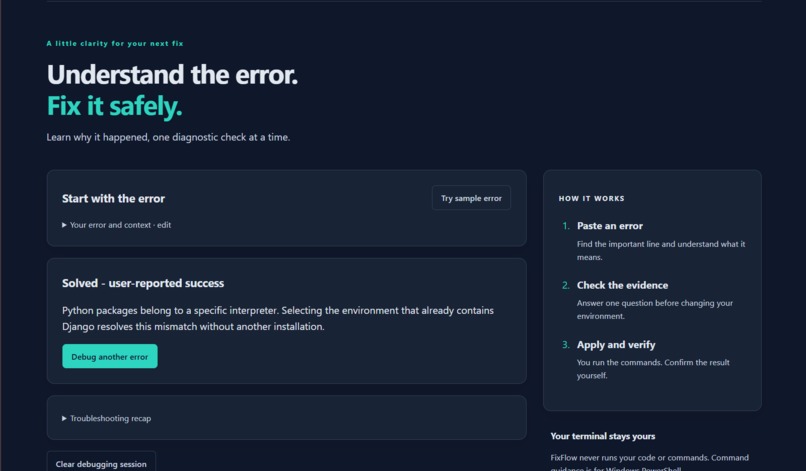806x471 pixels.
Task: Click the 'Your terminal stays yours' heading
Action: point(602,436)
